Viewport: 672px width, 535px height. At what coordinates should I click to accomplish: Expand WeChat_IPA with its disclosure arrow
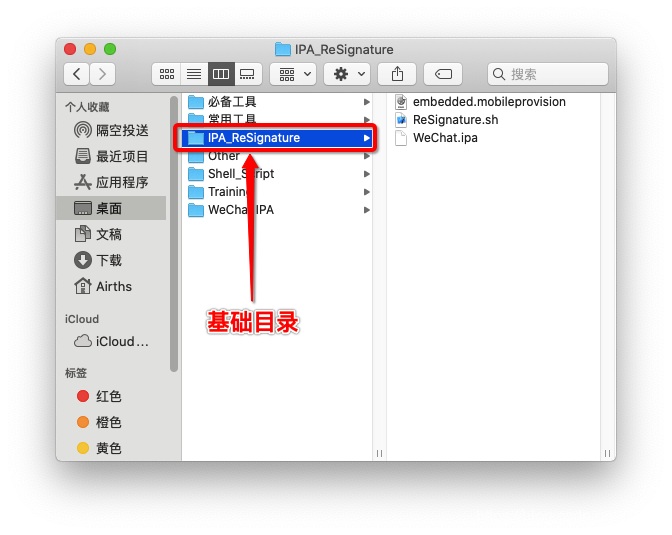point(366,210)
